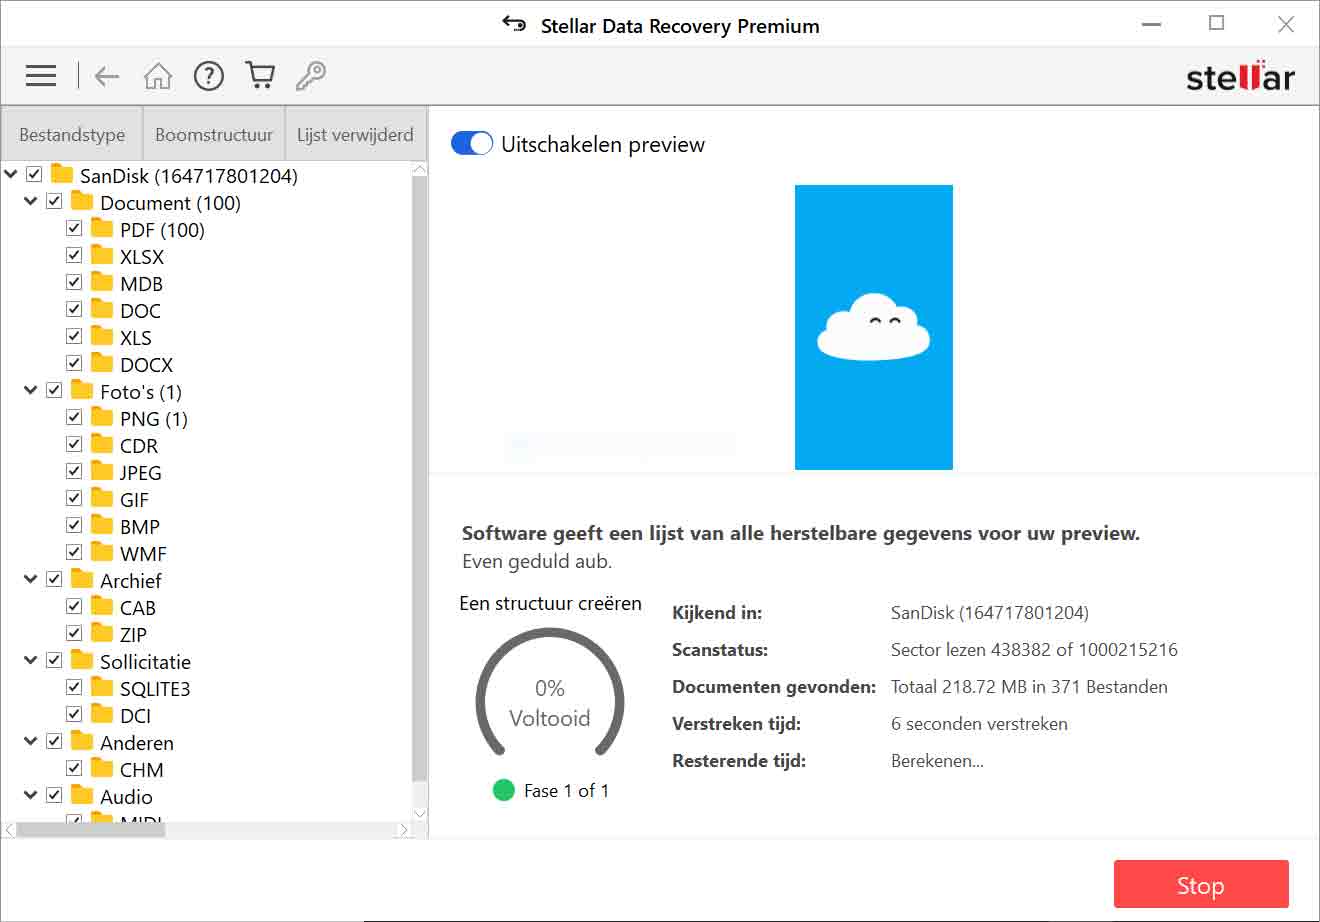
Task: Go to the home screen icon
Action: [158, 76]
